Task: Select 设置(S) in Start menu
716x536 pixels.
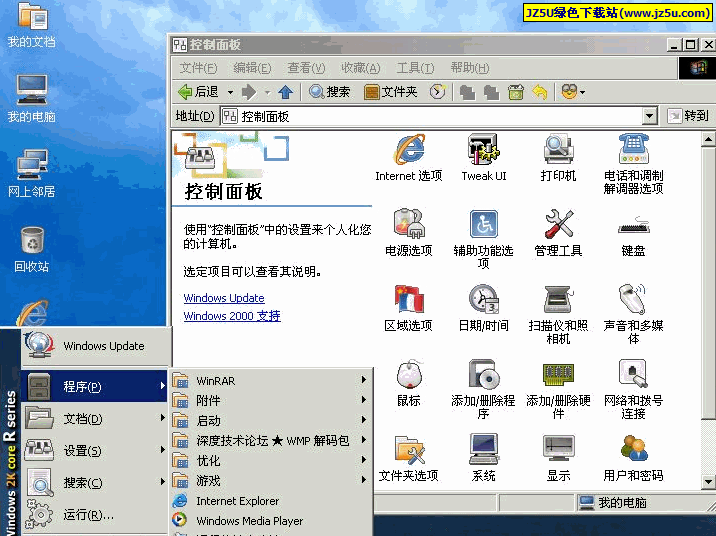Action: [94, 450]
